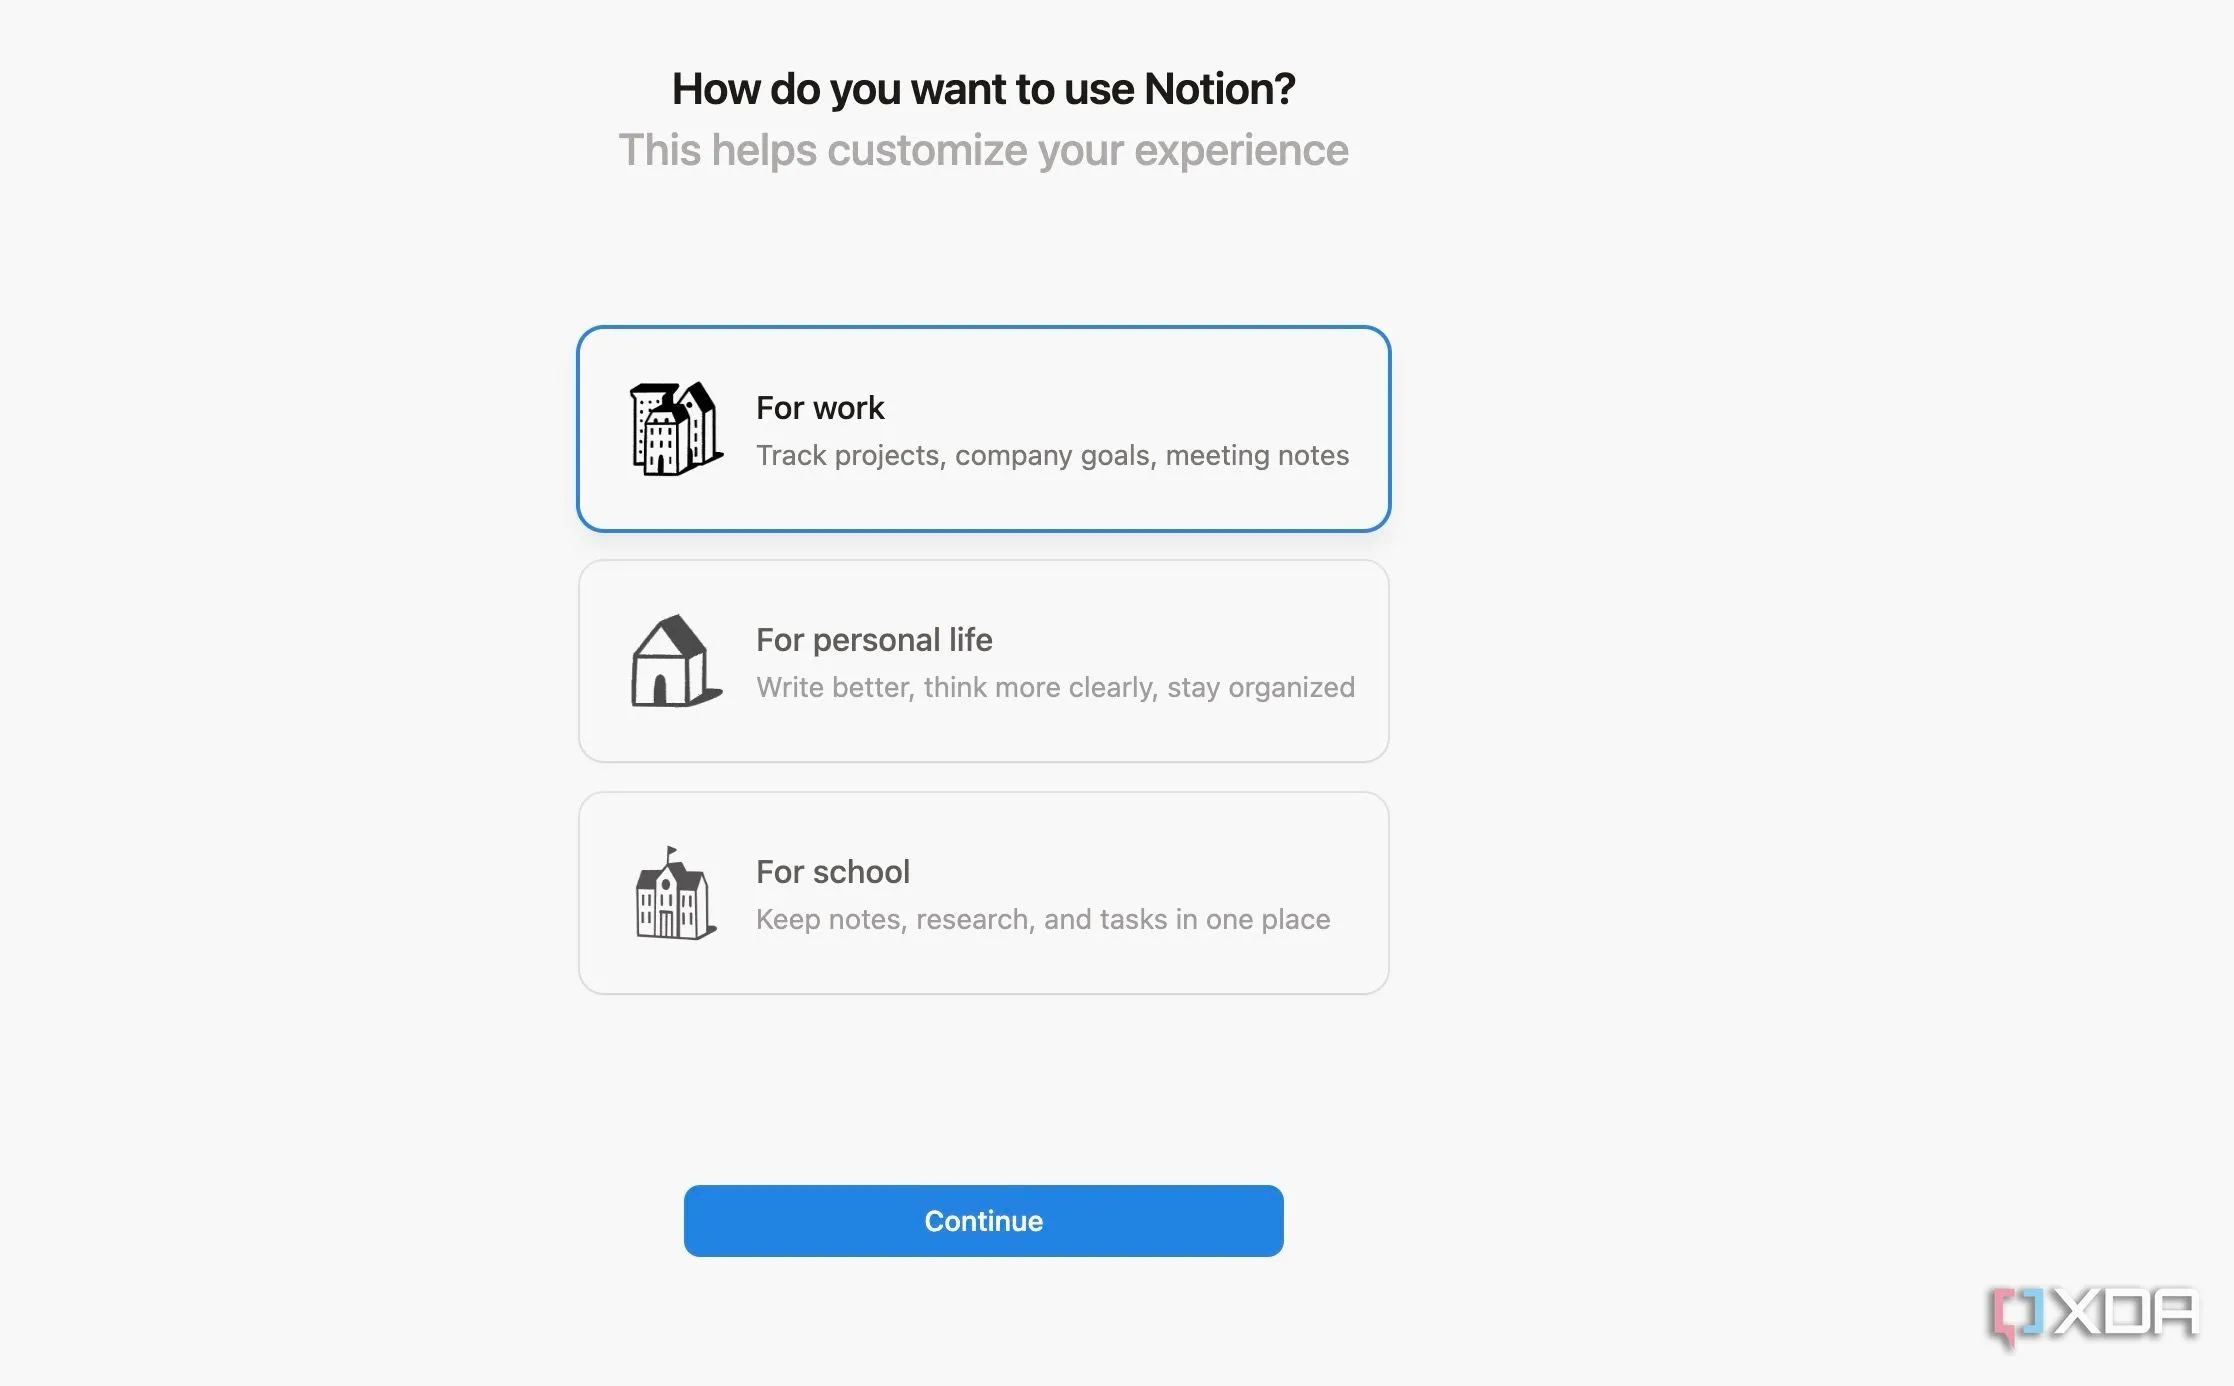
Task: Click the "For work" title text
Action: pyautogui.click(x=820, y=408)
